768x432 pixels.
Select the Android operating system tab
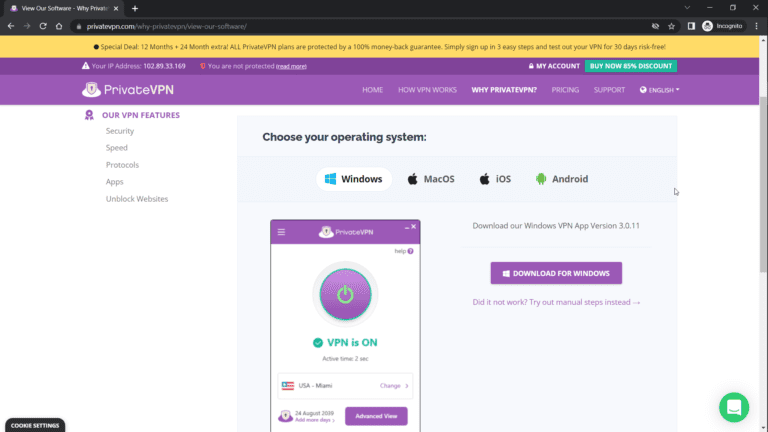coord(562,179)
